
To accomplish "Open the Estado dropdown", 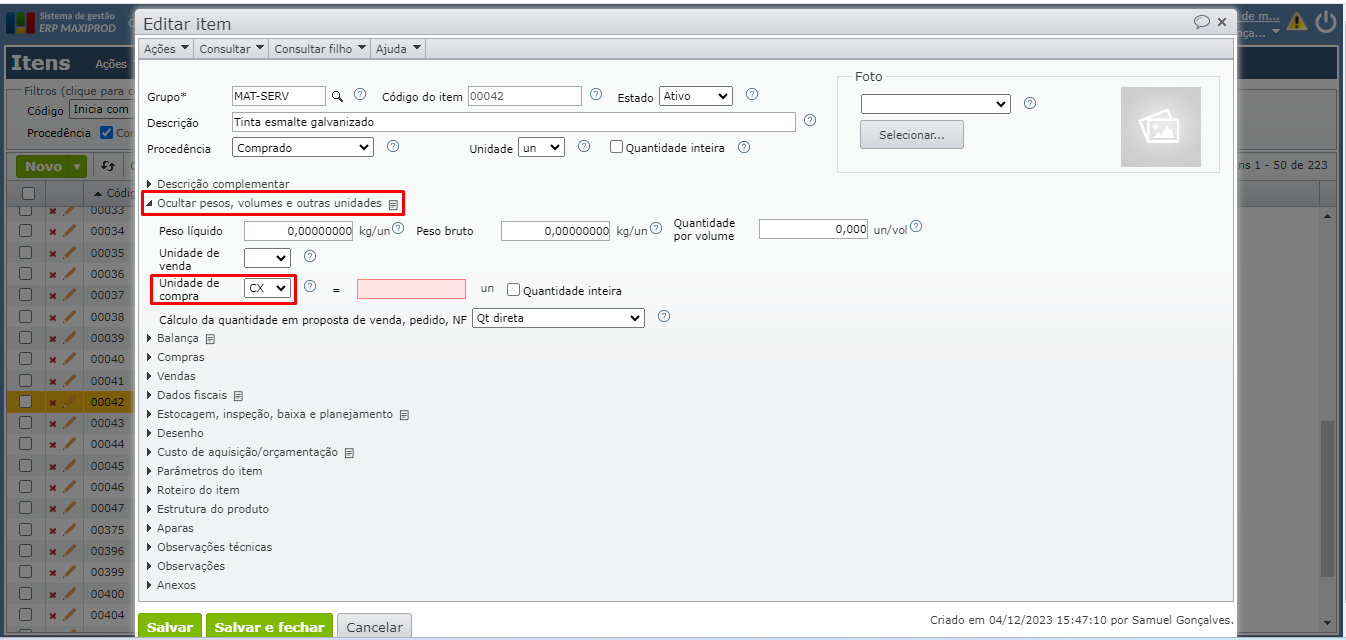I will pos(696,96).
